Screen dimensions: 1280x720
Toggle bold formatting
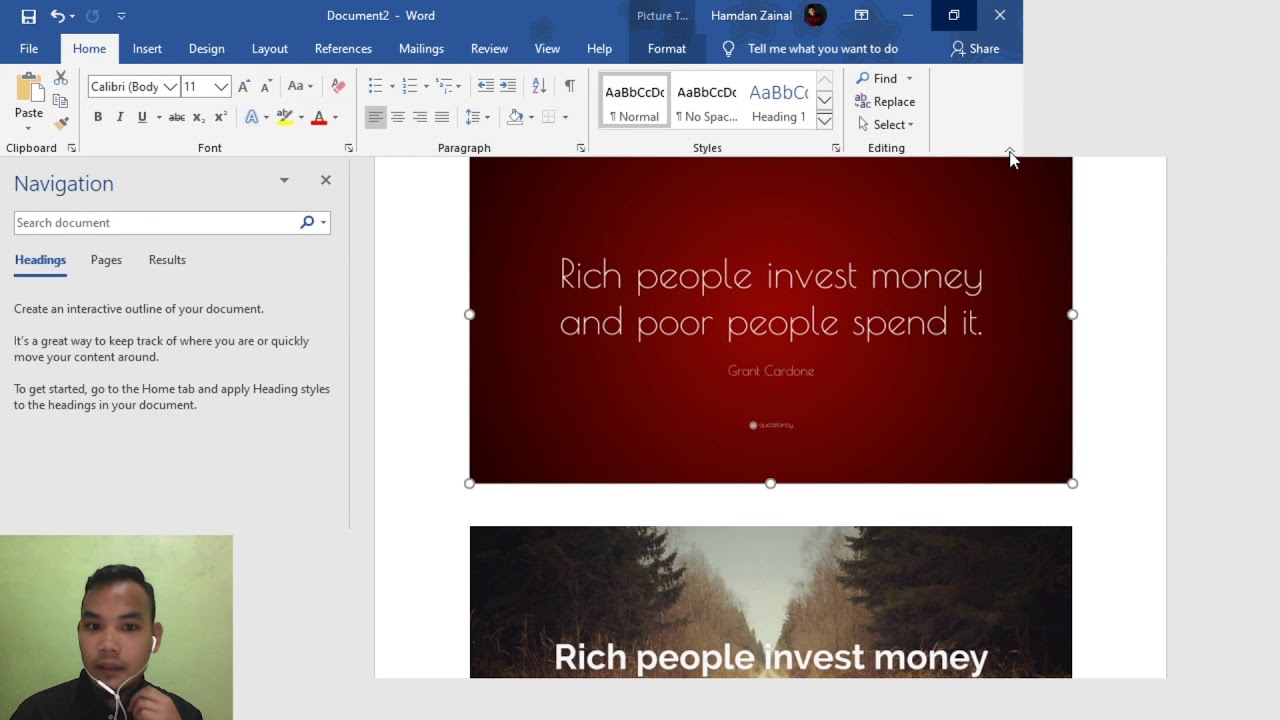98,117
